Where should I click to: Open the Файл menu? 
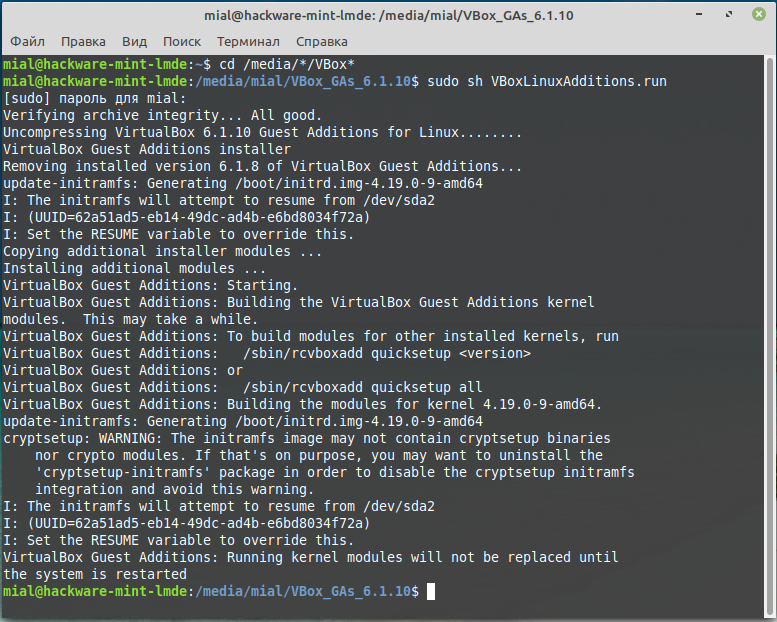(27, 42)
